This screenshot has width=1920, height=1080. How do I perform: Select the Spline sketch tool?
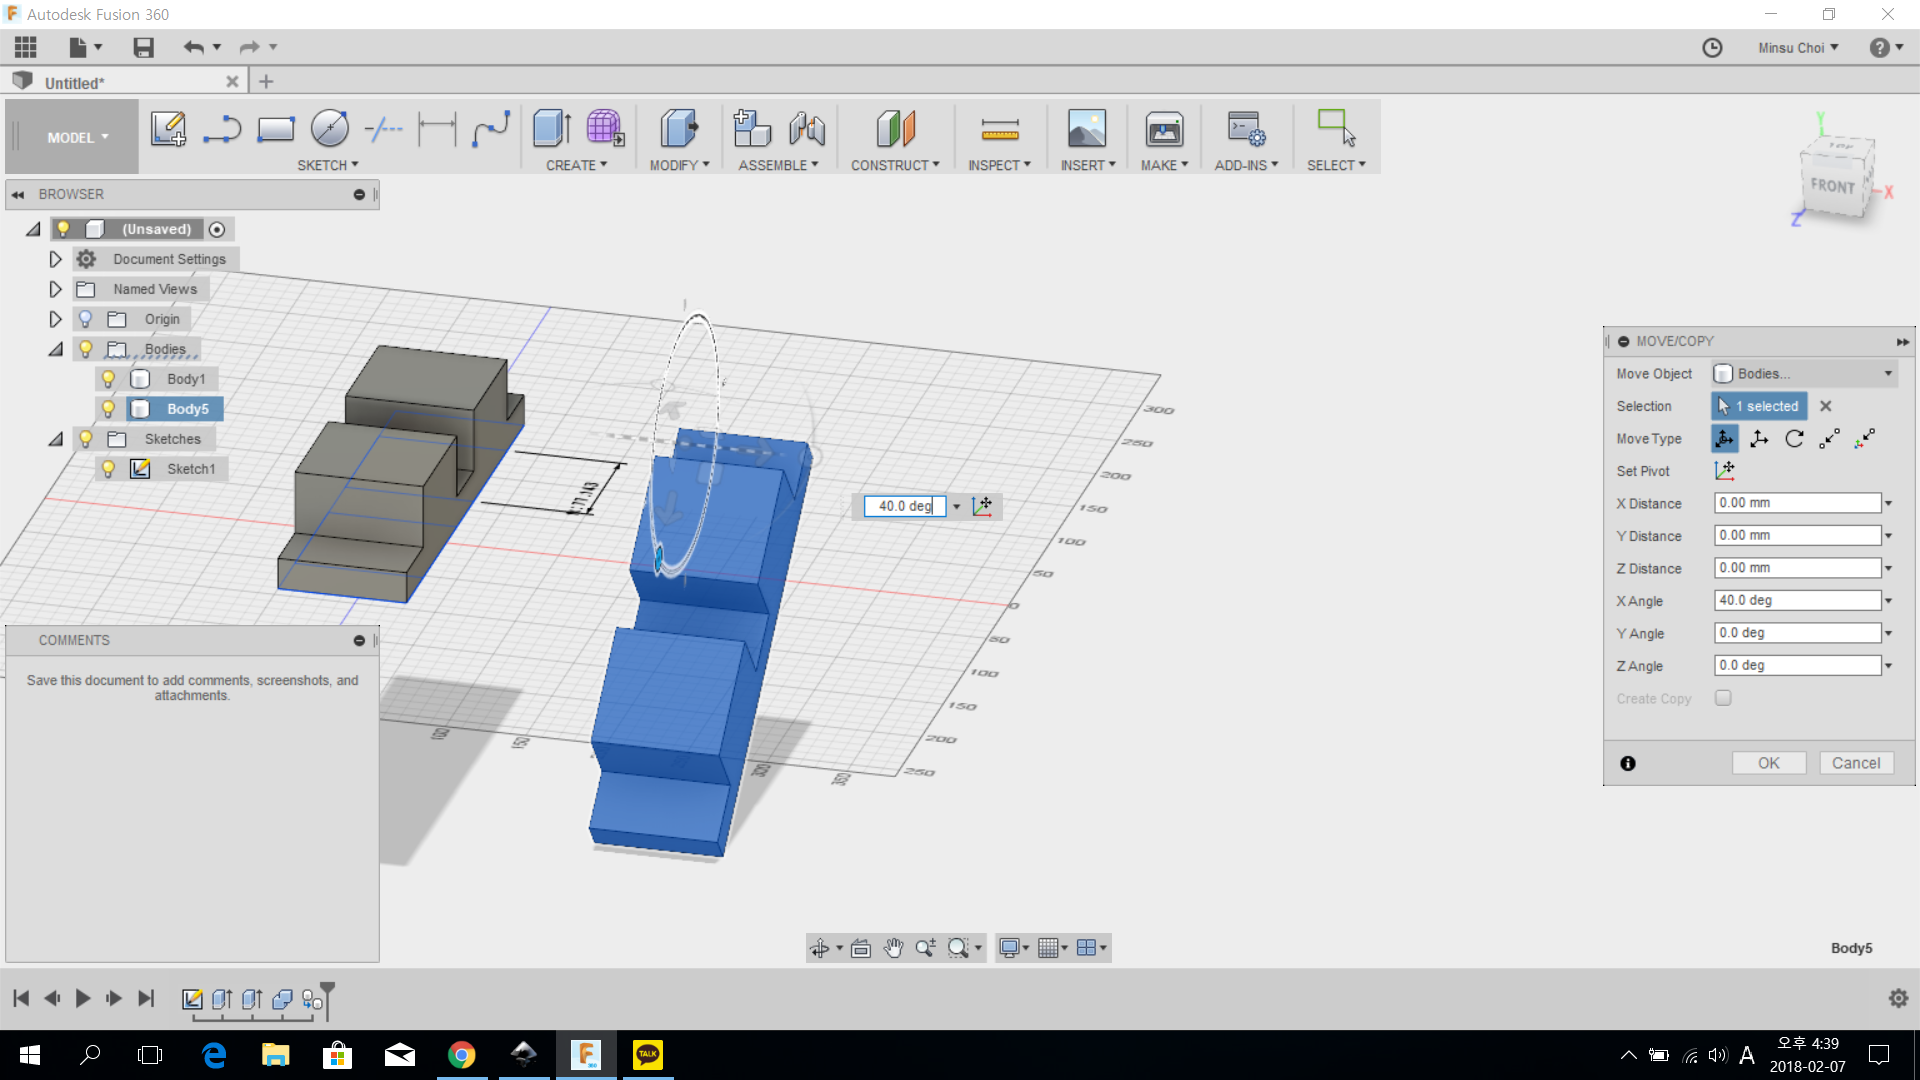(491, 129)
